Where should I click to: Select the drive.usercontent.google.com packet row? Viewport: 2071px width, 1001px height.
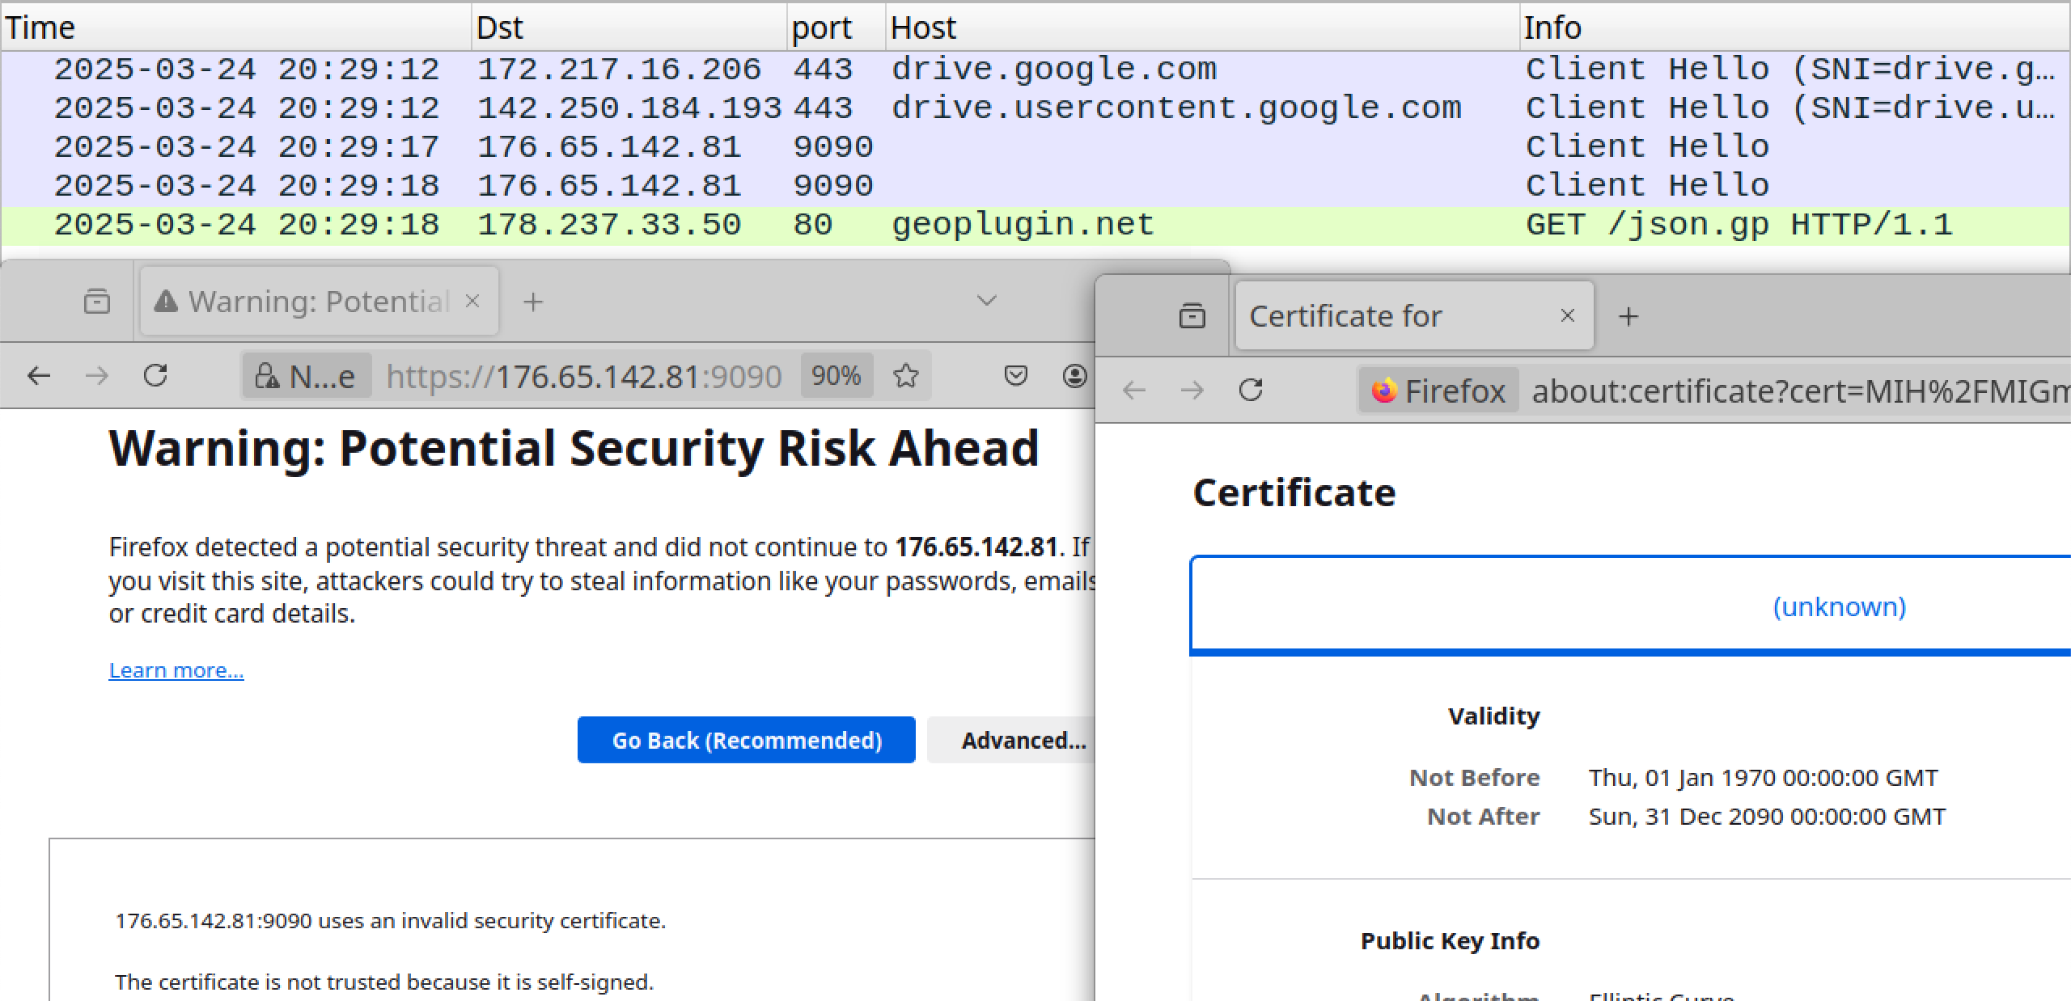pos(1035,108)
